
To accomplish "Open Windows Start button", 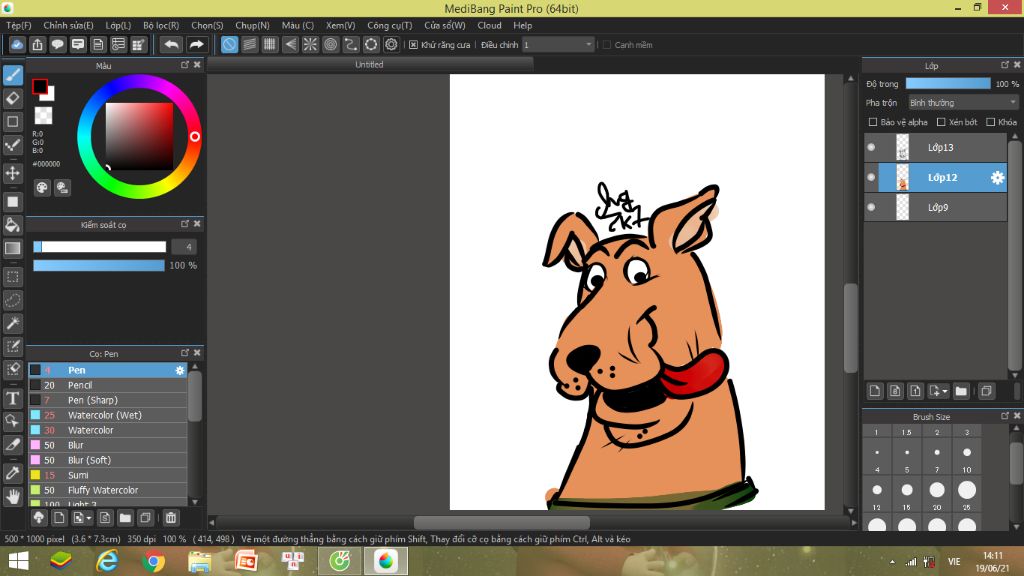I will pos(18,561).
